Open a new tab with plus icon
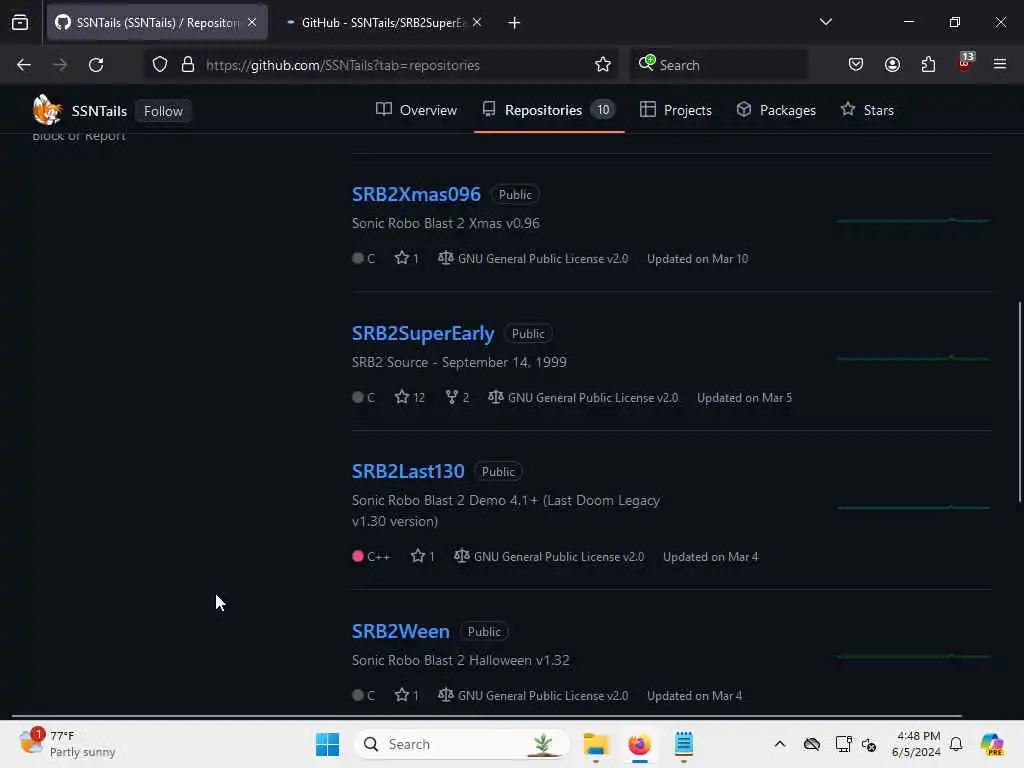This screenshot has height=768, width=1024. (x=514, y=23)
